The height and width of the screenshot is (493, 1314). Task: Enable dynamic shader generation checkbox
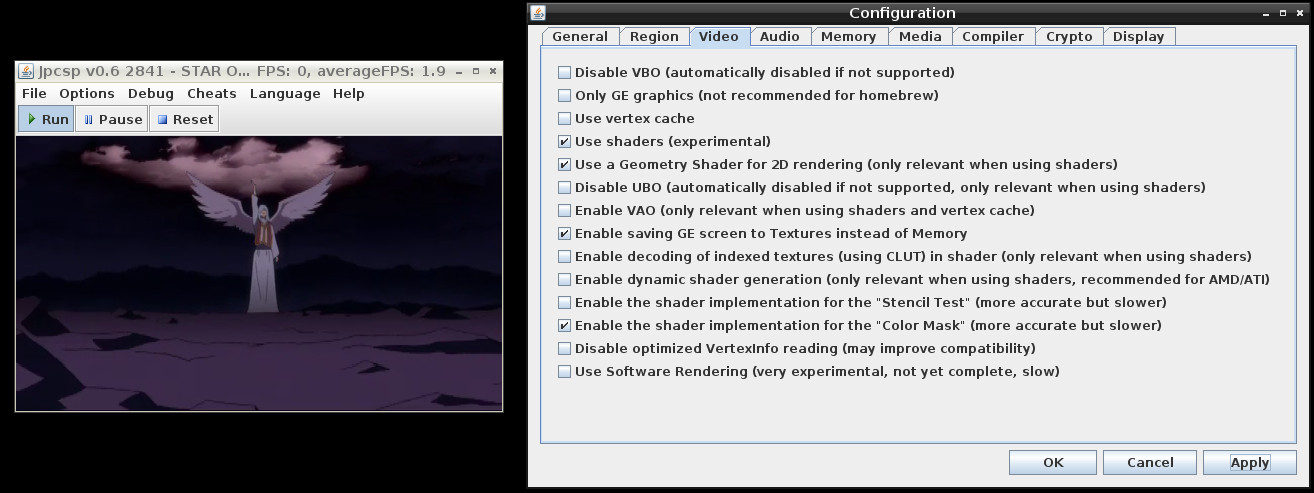coord(565,279)
